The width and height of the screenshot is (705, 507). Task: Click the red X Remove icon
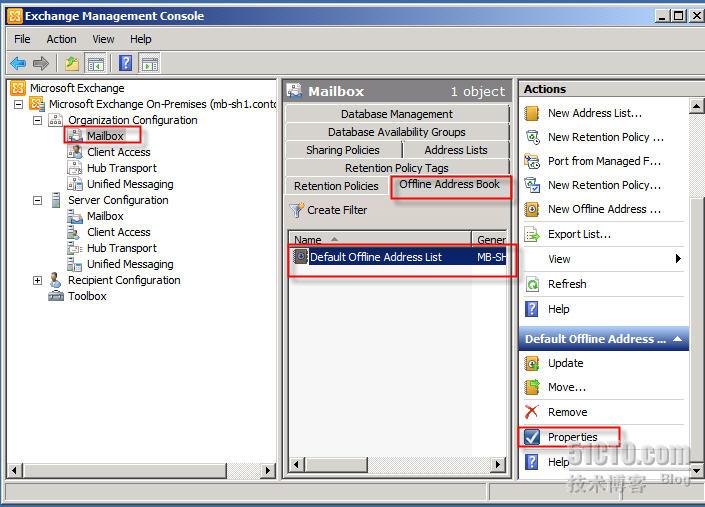point(532,412)
